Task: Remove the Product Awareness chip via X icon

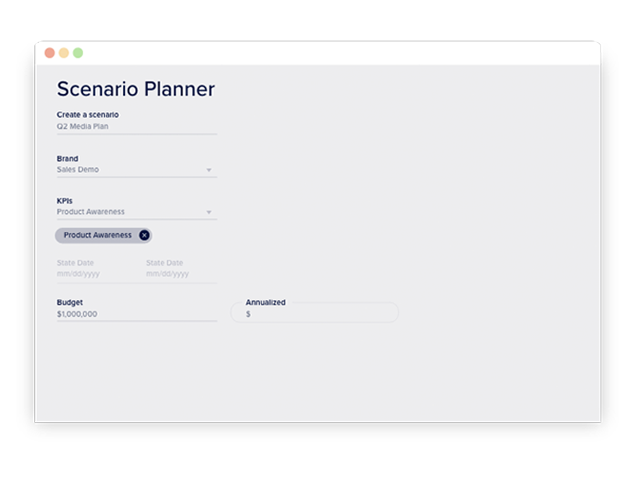Action: point(145,235)
